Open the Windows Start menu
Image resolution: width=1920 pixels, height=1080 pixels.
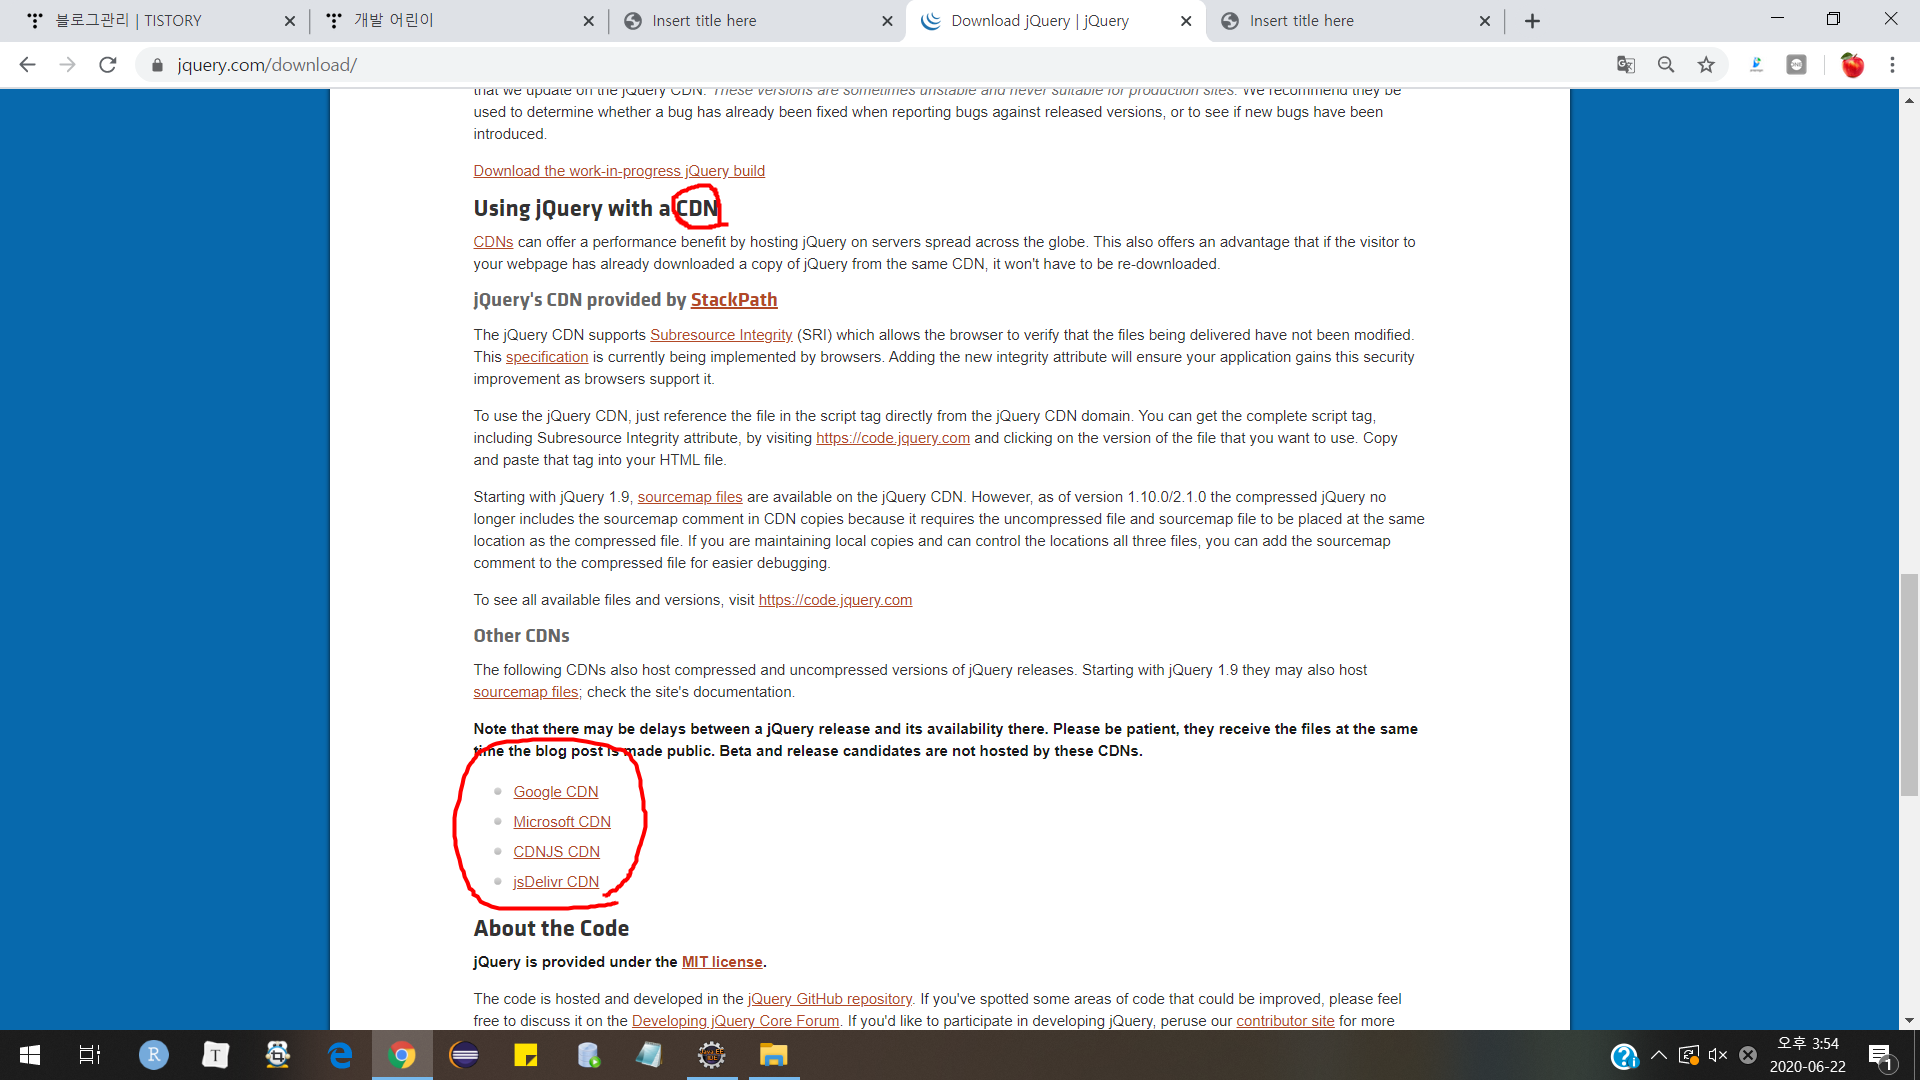point(30,1055)
